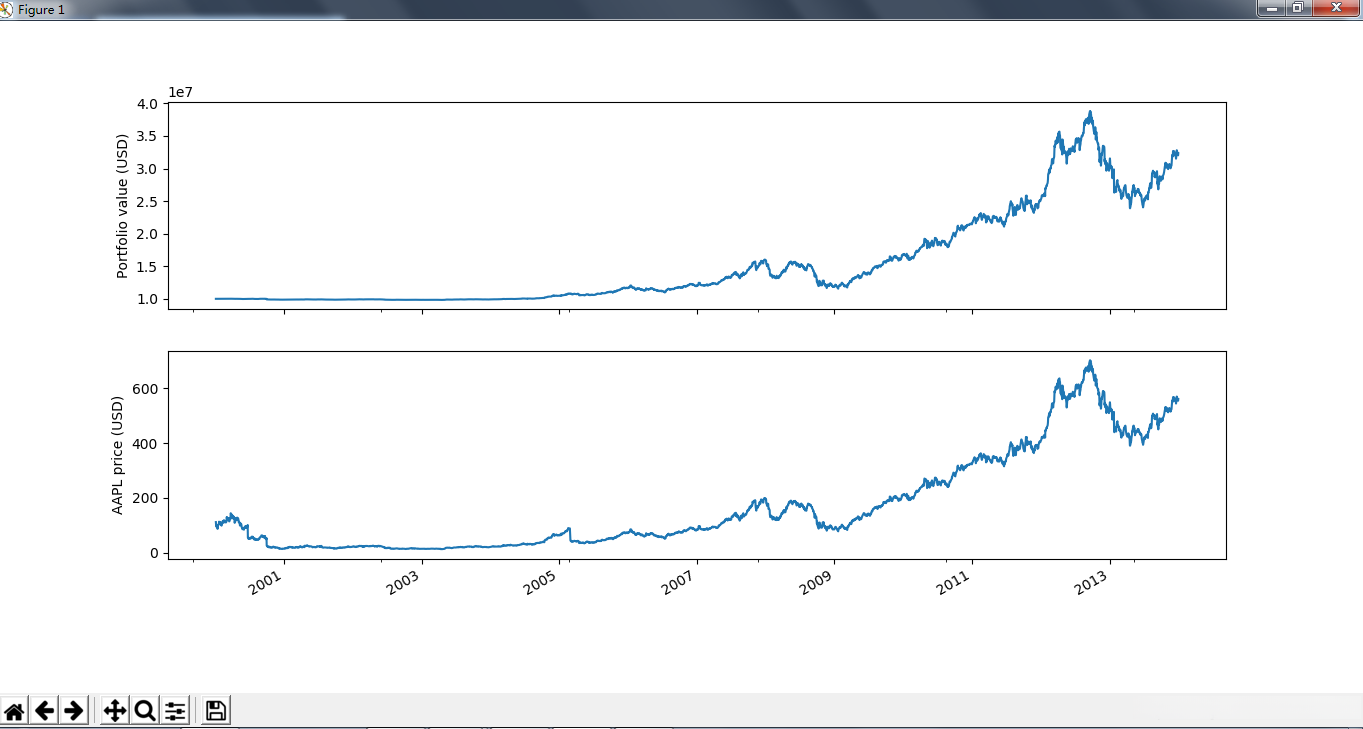The image size is (1363, 729).
Task: Click the "4.0" tick on portfolio axis
Action: [x=148, y=104]
